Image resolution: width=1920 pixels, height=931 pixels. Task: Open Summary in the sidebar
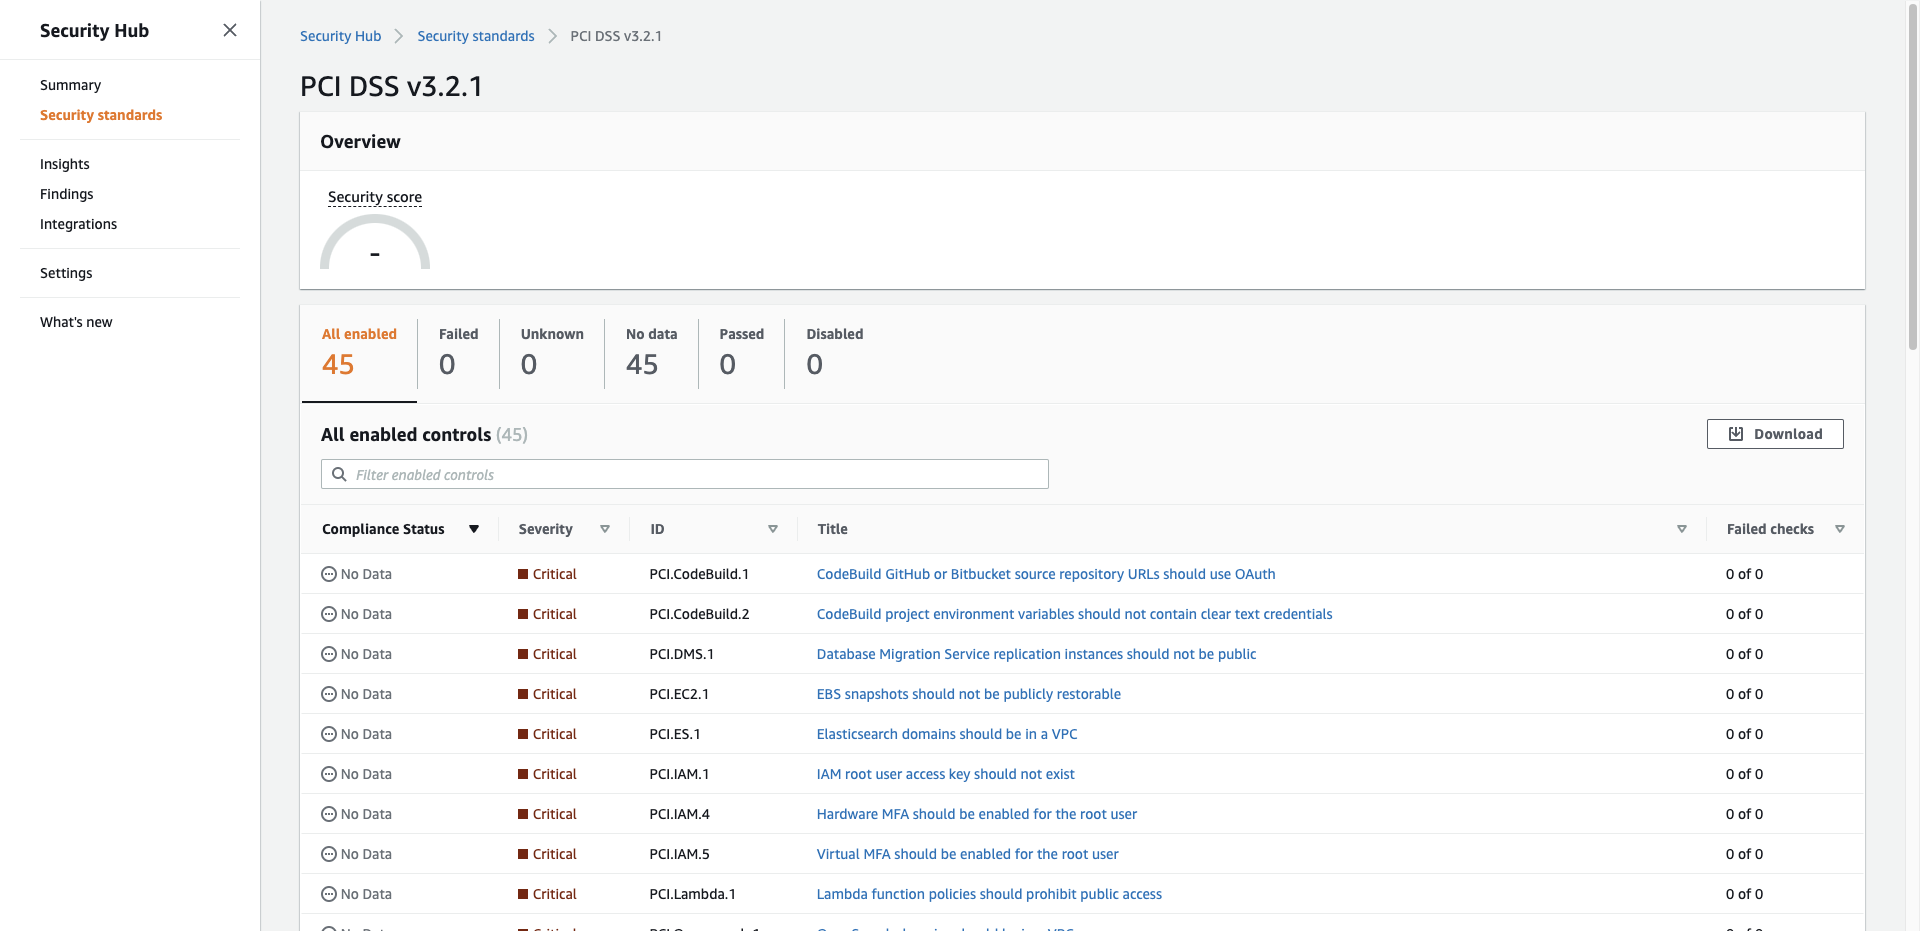coord(70,85)
